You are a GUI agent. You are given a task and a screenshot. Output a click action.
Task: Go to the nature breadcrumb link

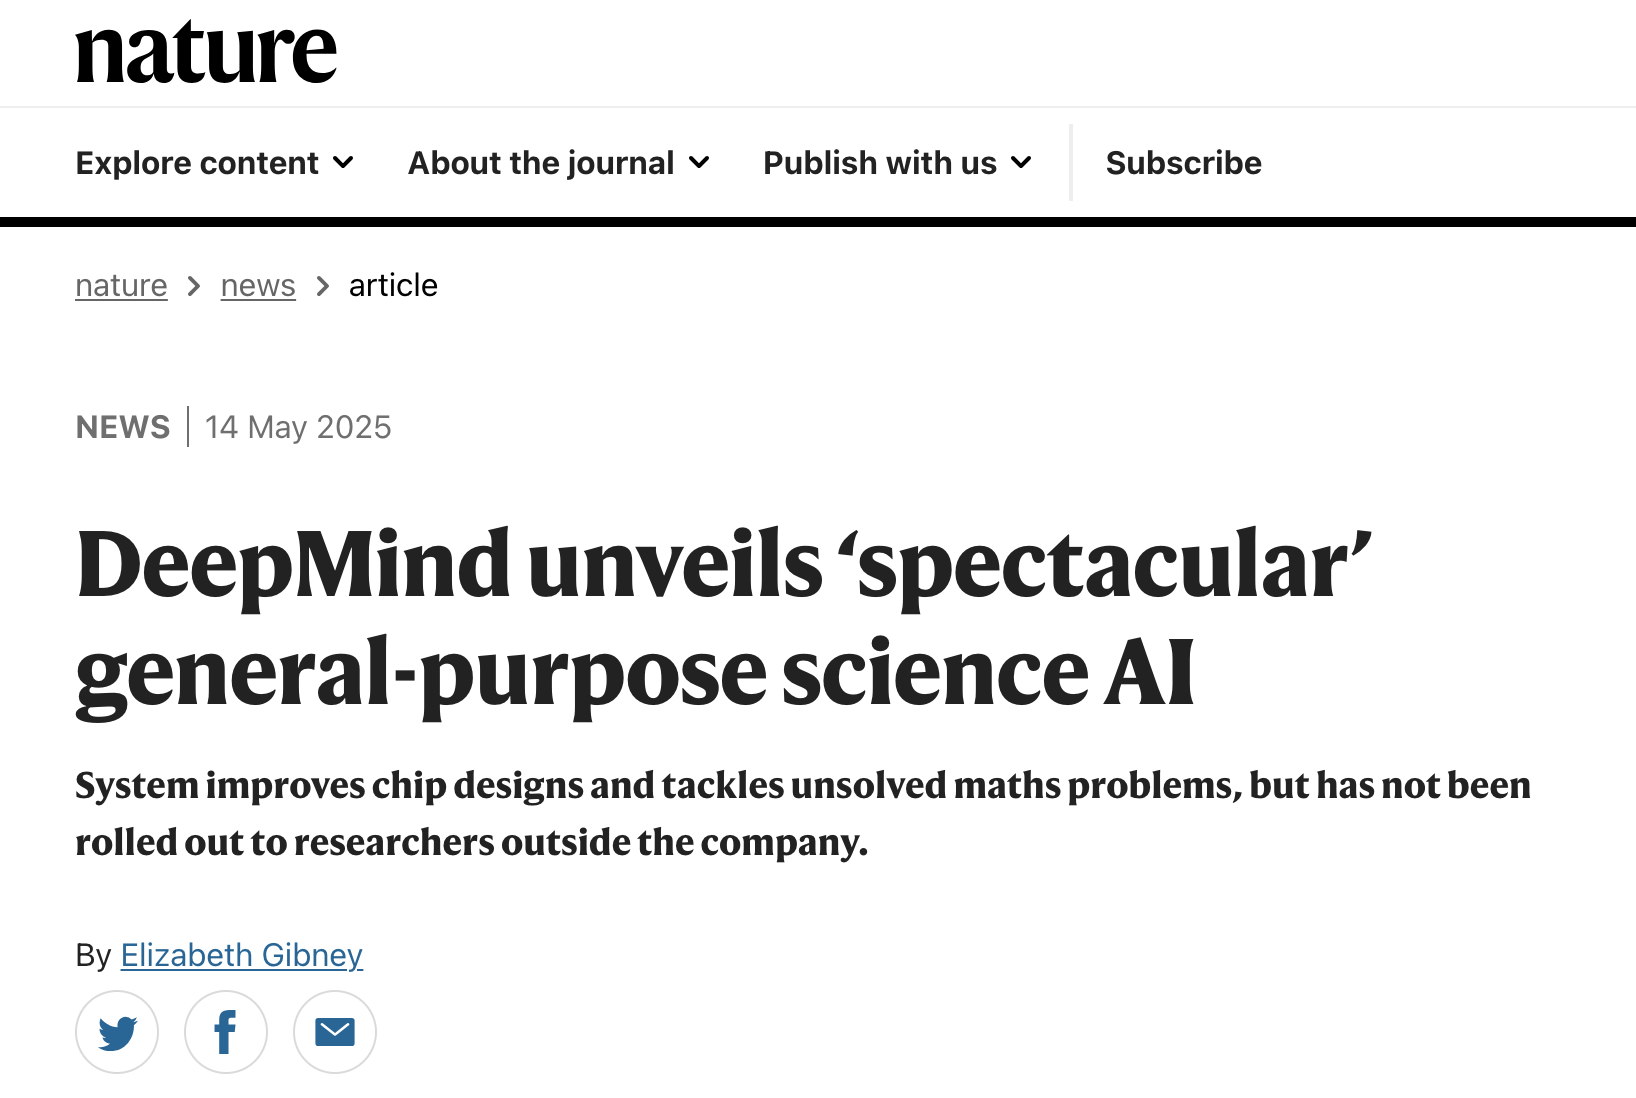click(121, 286)
